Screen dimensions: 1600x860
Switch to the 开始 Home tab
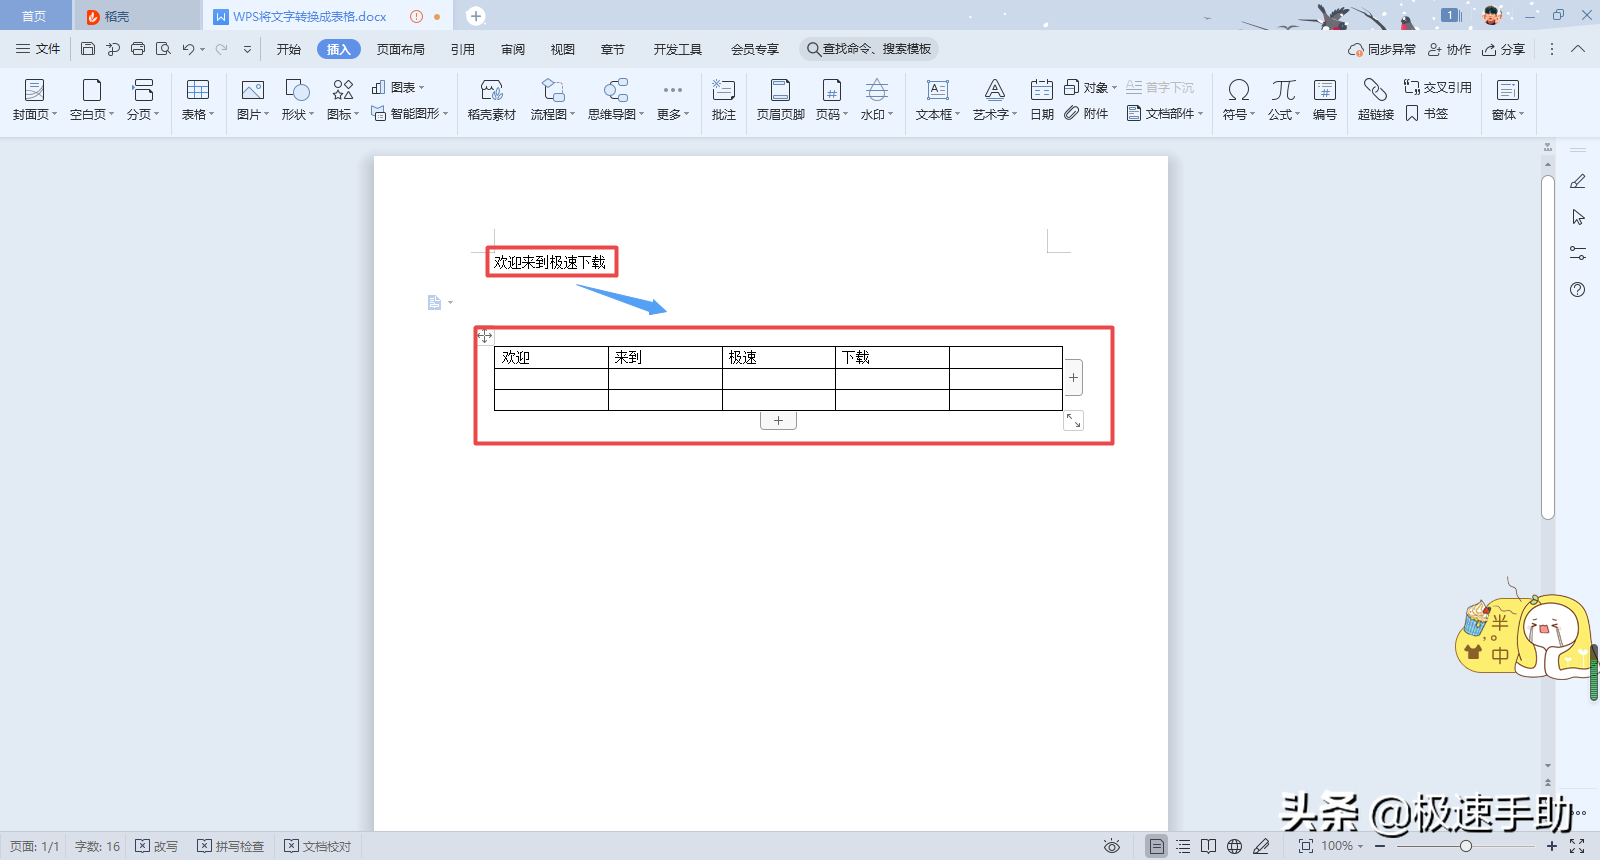(289, 49)
